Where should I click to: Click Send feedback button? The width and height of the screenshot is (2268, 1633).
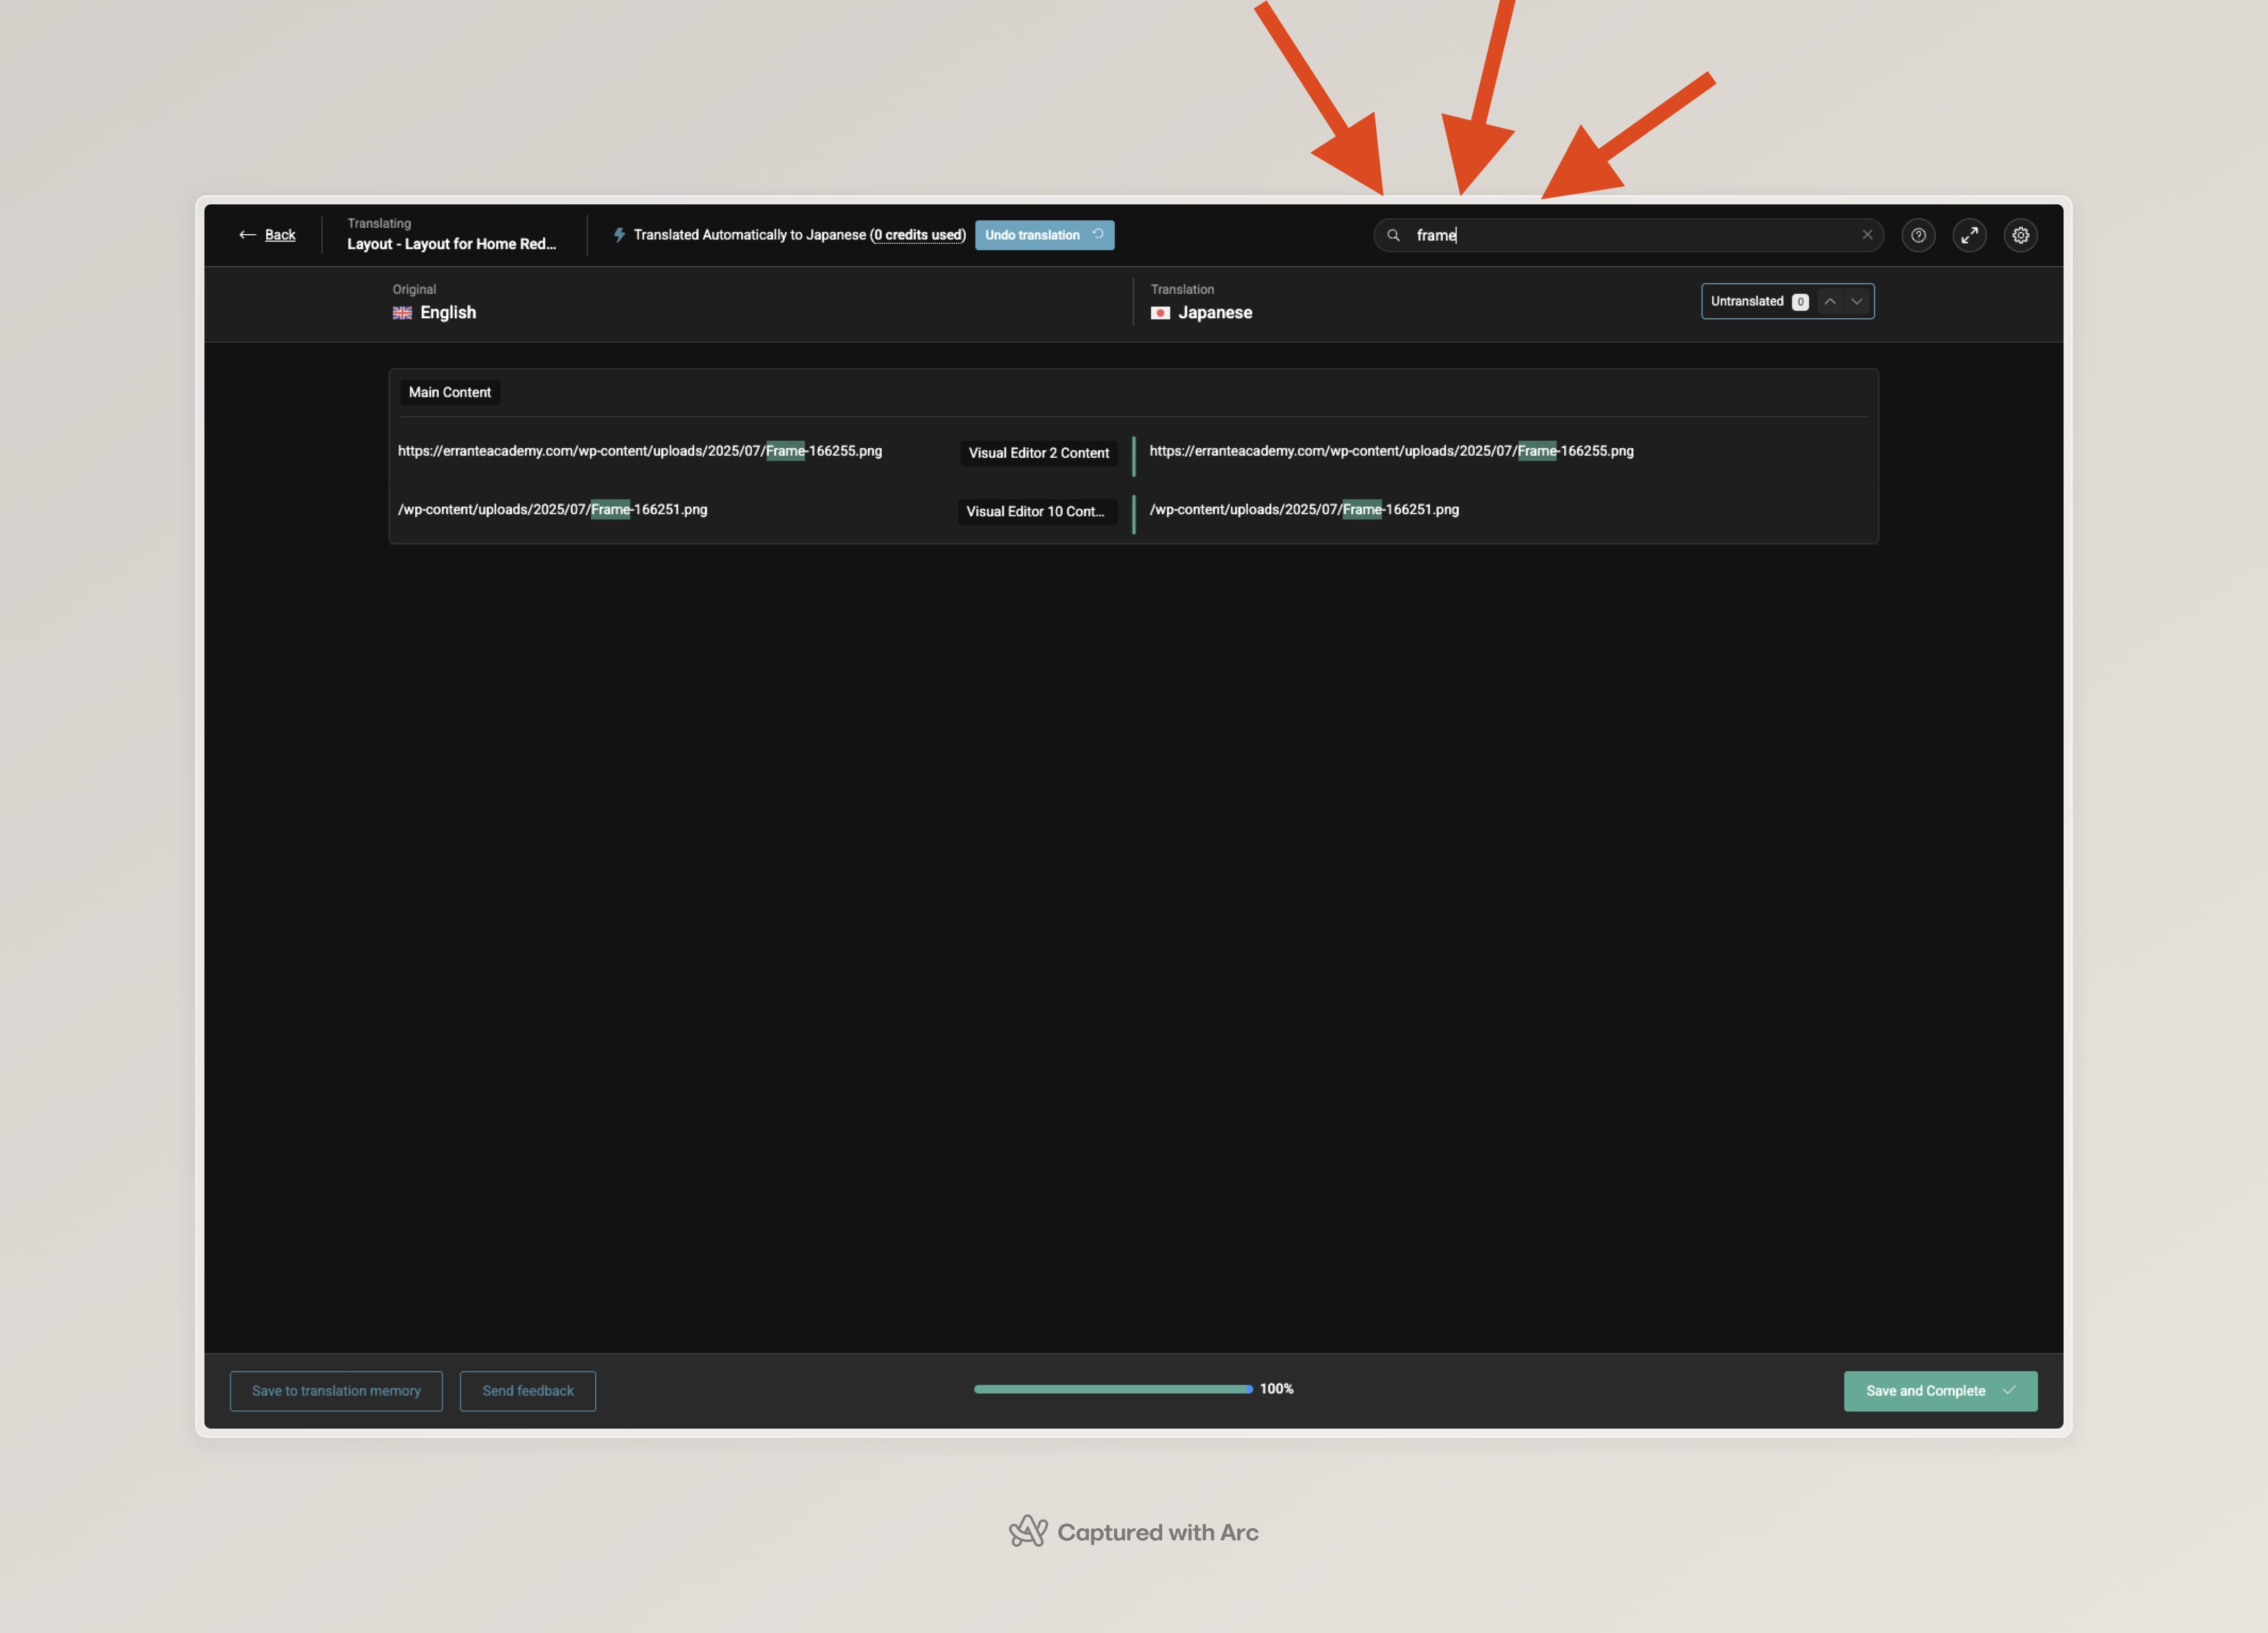pyautogui.click(x=527, y=1391)
